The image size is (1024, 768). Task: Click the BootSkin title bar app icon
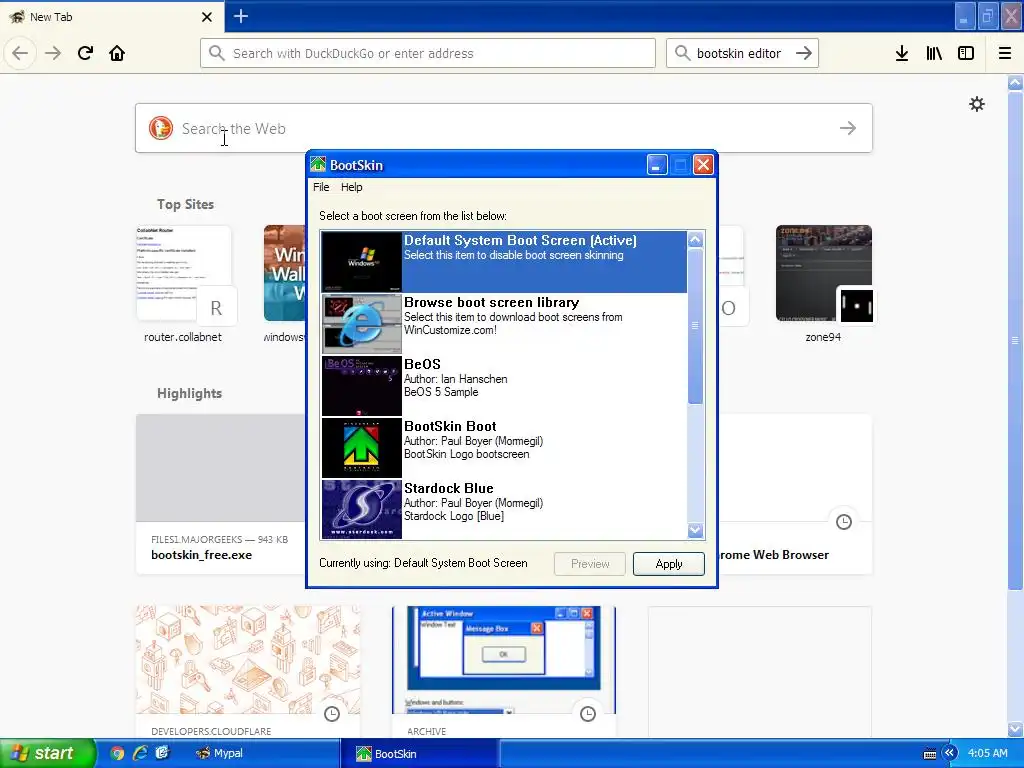(318, 165)
